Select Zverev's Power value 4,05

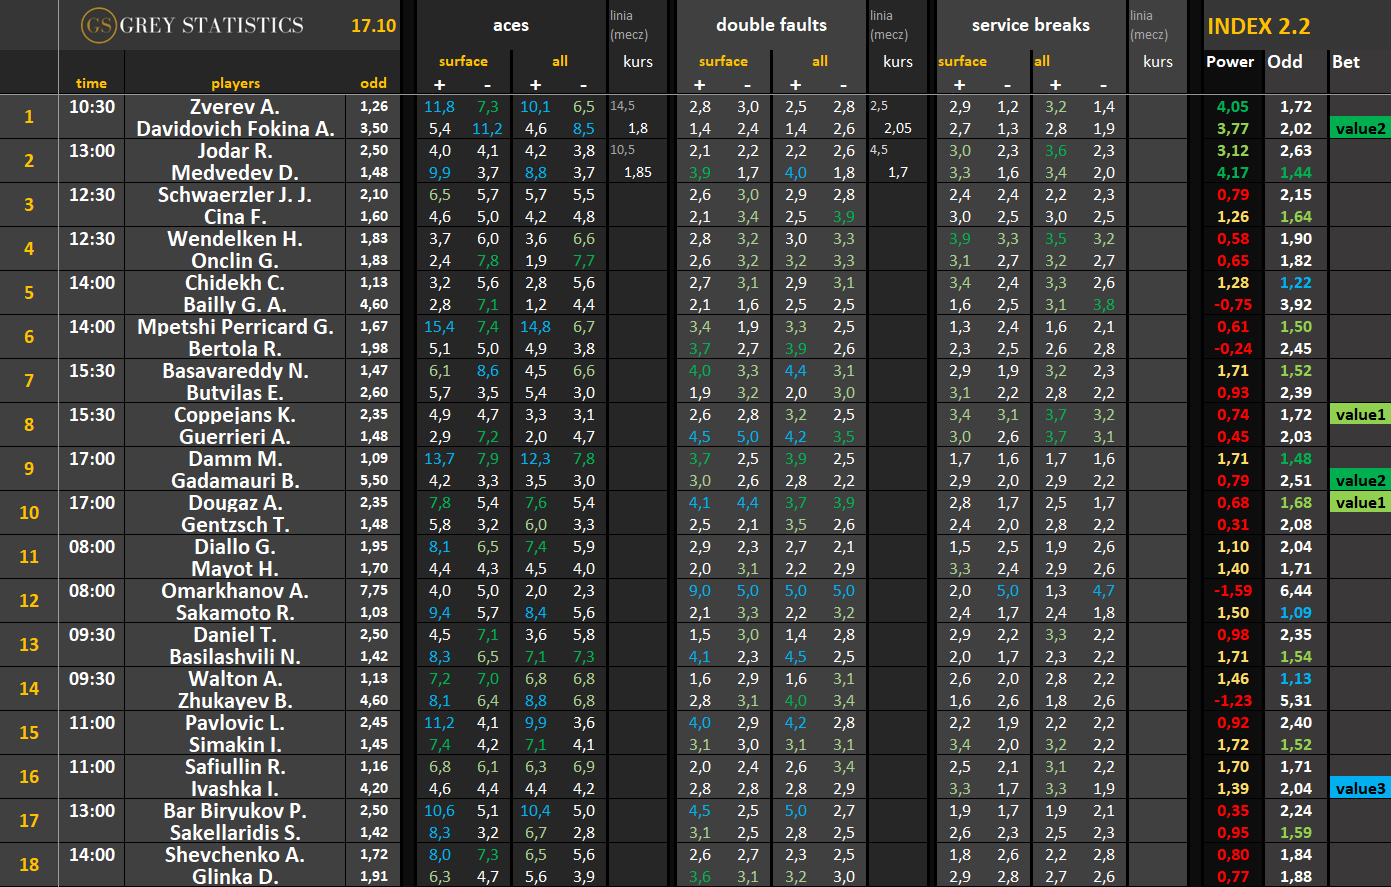tap(1233, 107)
